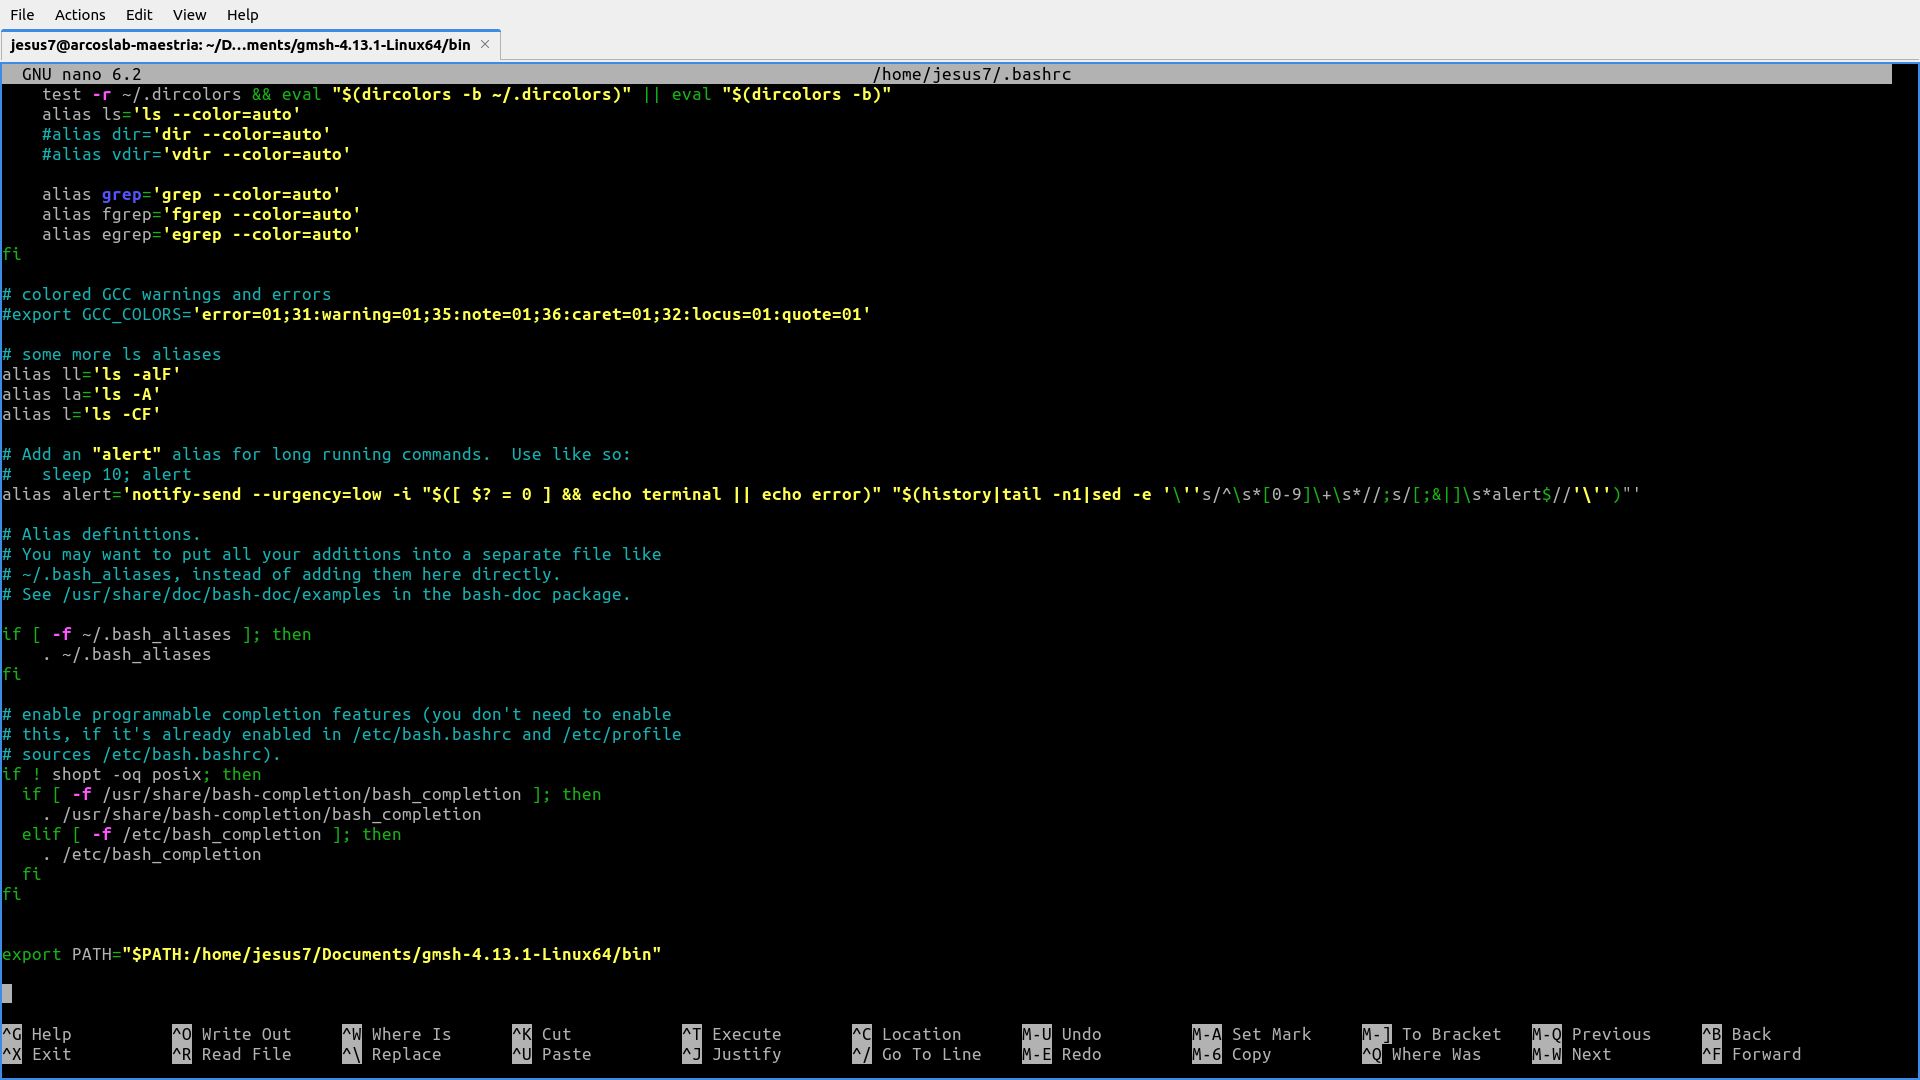This screenshot has width=1920, height=1080.
Task: Click the GNU nano 6.2 title text
Action: (x=82, y=74)
